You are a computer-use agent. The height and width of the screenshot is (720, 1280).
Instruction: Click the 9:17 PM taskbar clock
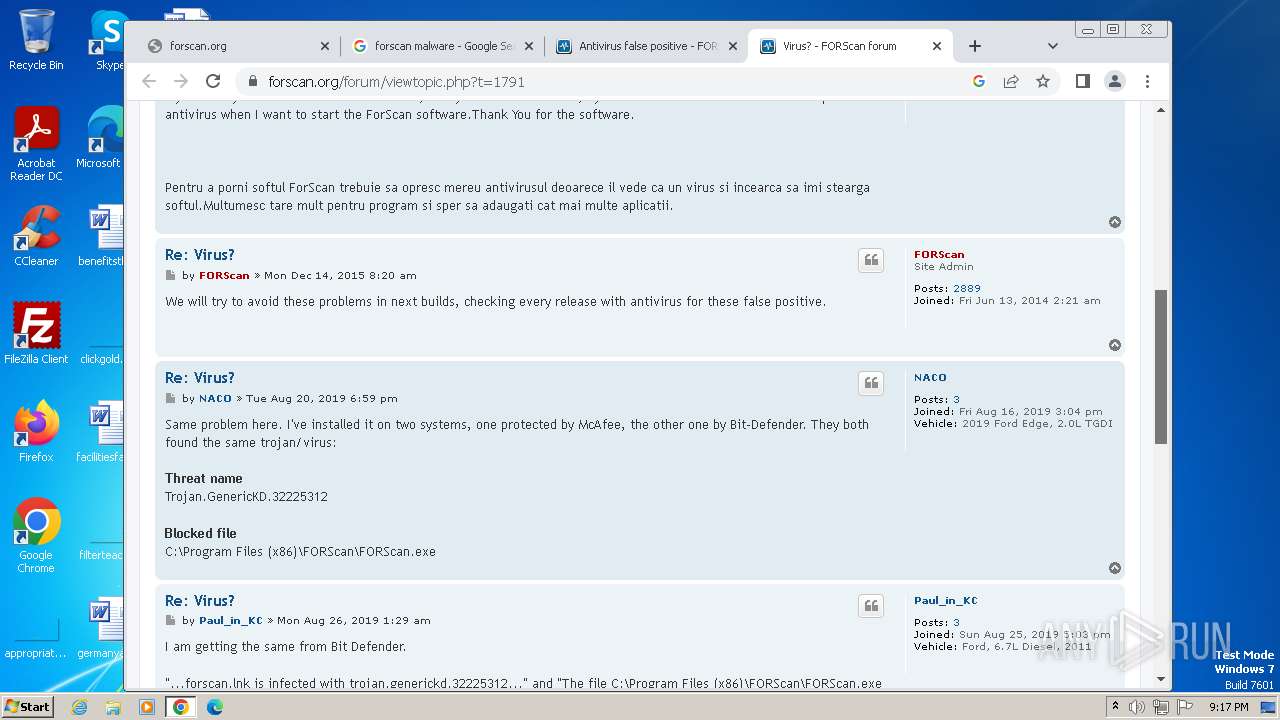[1228, 707]
